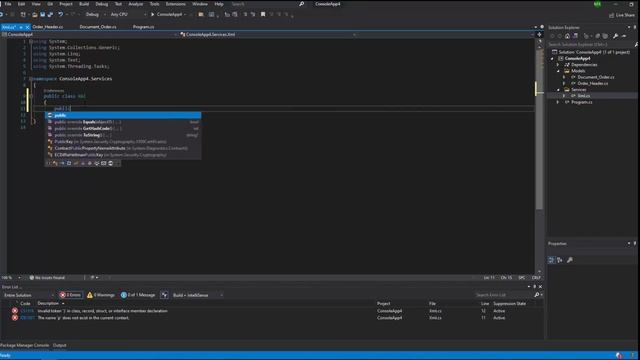Open the Debug configuration dropdown

point(96,14)
